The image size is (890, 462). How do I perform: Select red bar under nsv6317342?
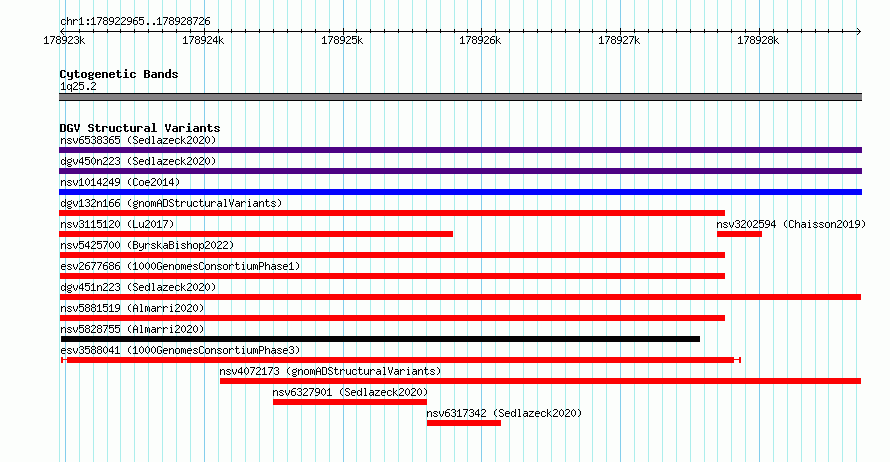[464, 423]
